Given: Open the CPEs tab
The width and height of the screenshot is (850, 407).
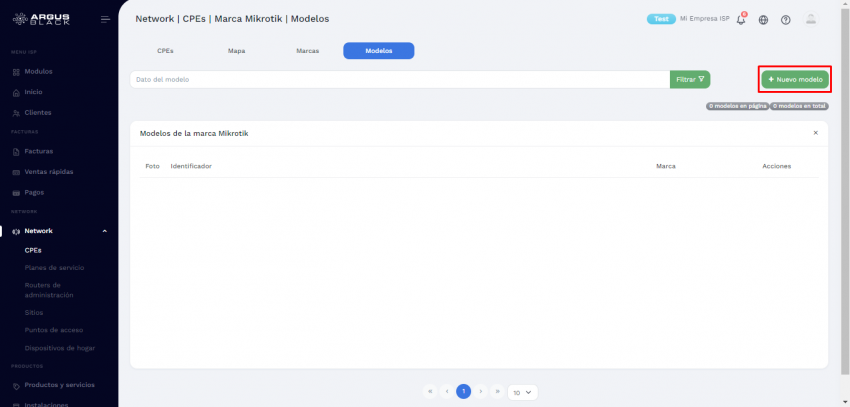Looking at the screenshot, I should pos(165,50).
